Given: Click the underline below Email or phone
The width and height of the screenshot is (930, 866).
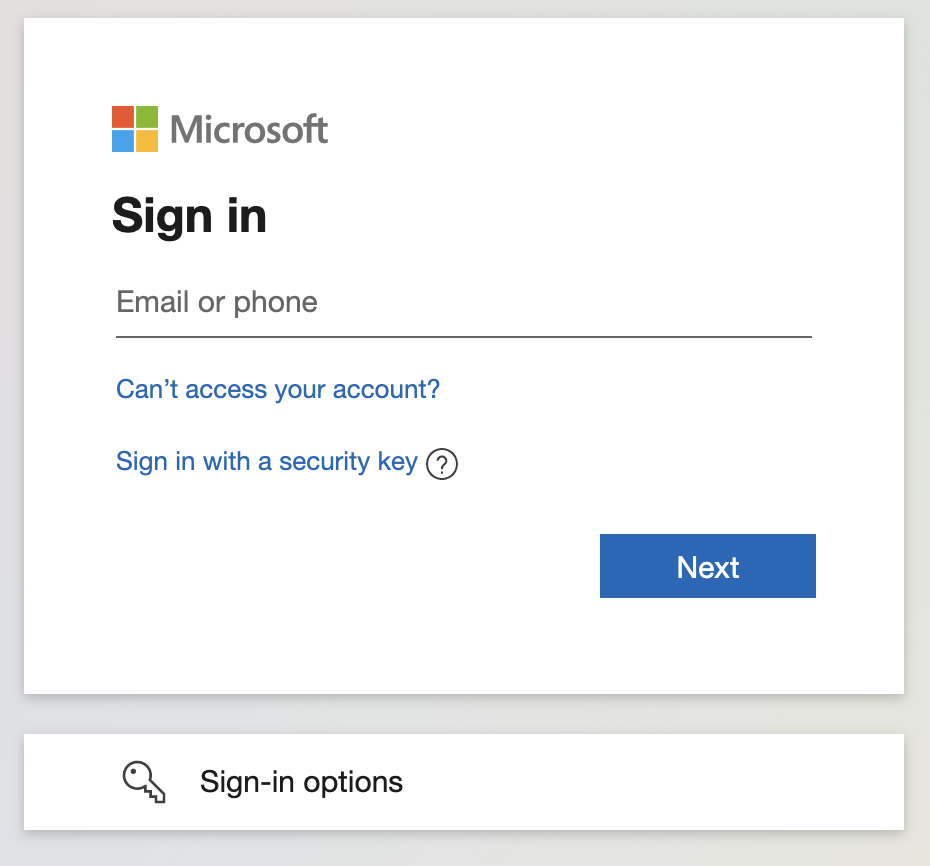Looking at the screenshot, I should (463, 337).
